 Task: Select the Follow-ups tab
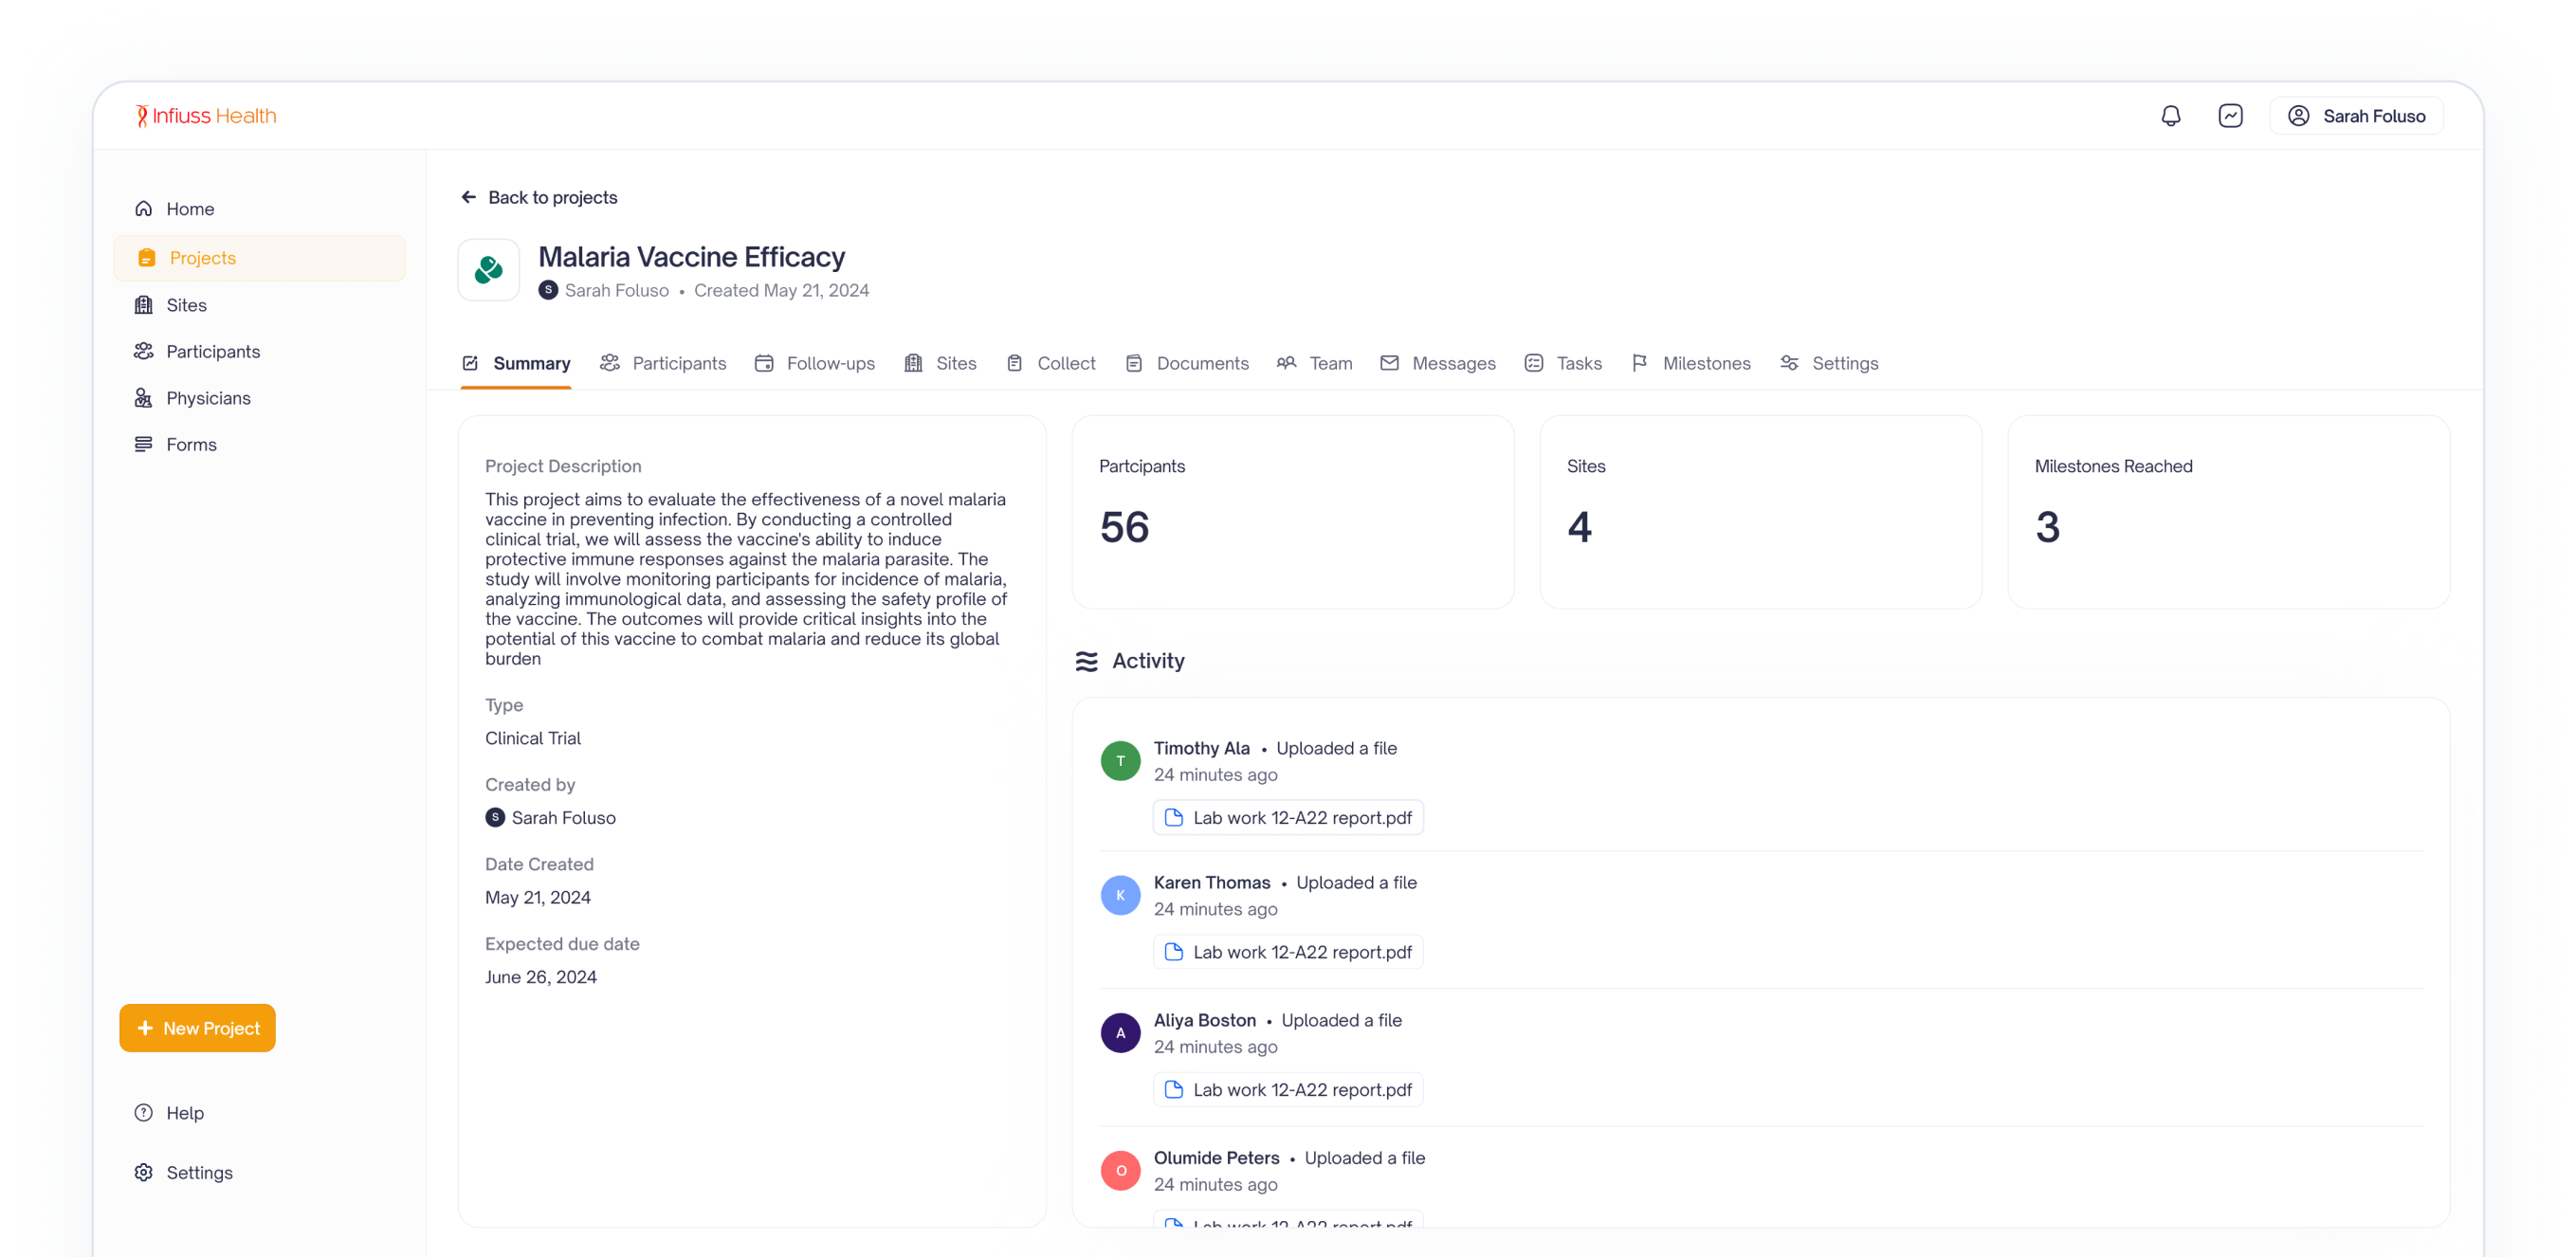(830, 363)
